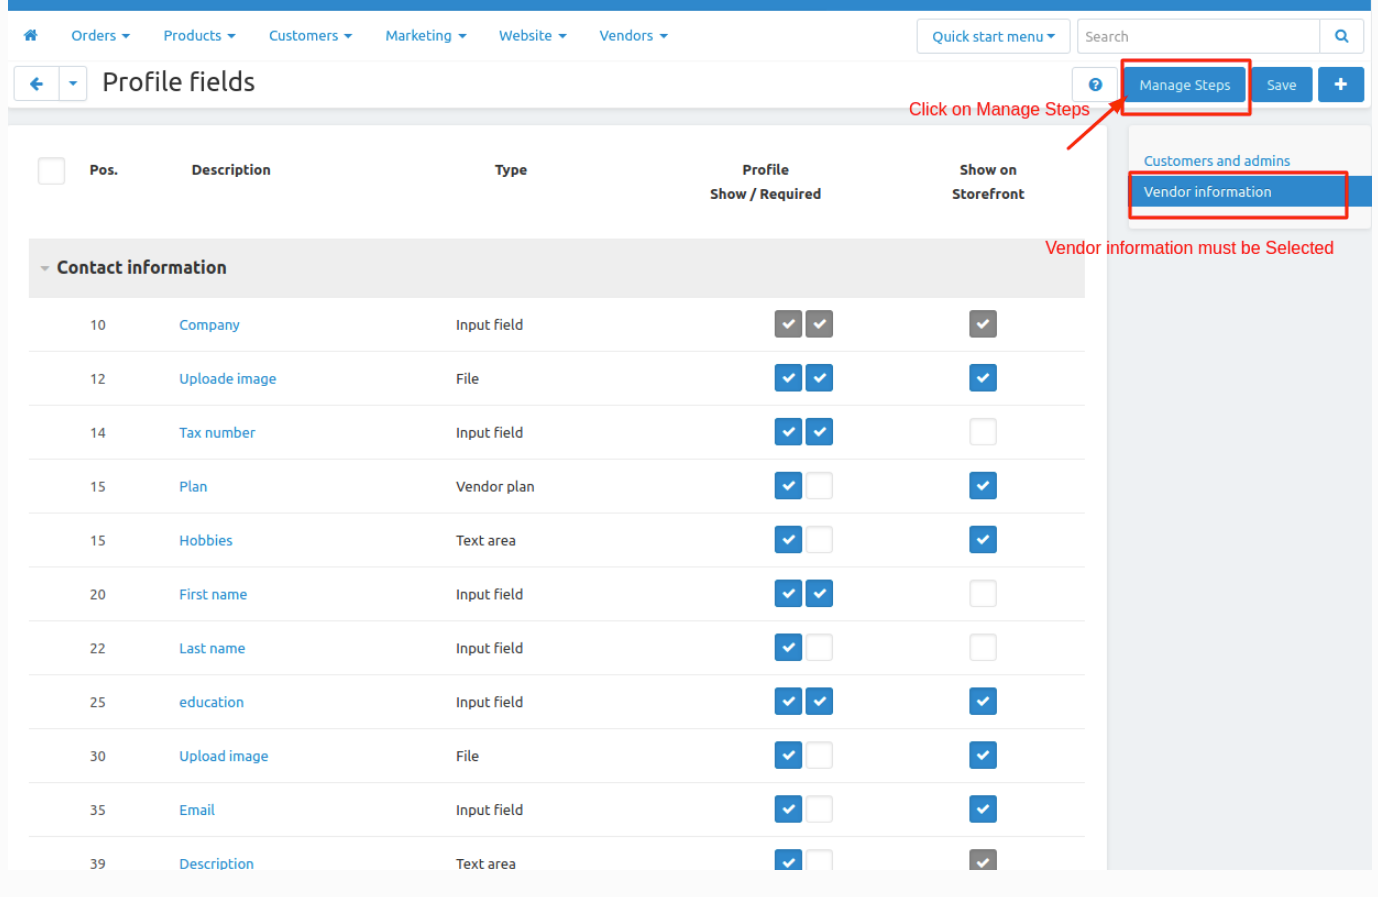This screenshot has height=897, width=1378.
Task: Uncheck Profile Show for Hobbies
Action: (x=788, y=540)
